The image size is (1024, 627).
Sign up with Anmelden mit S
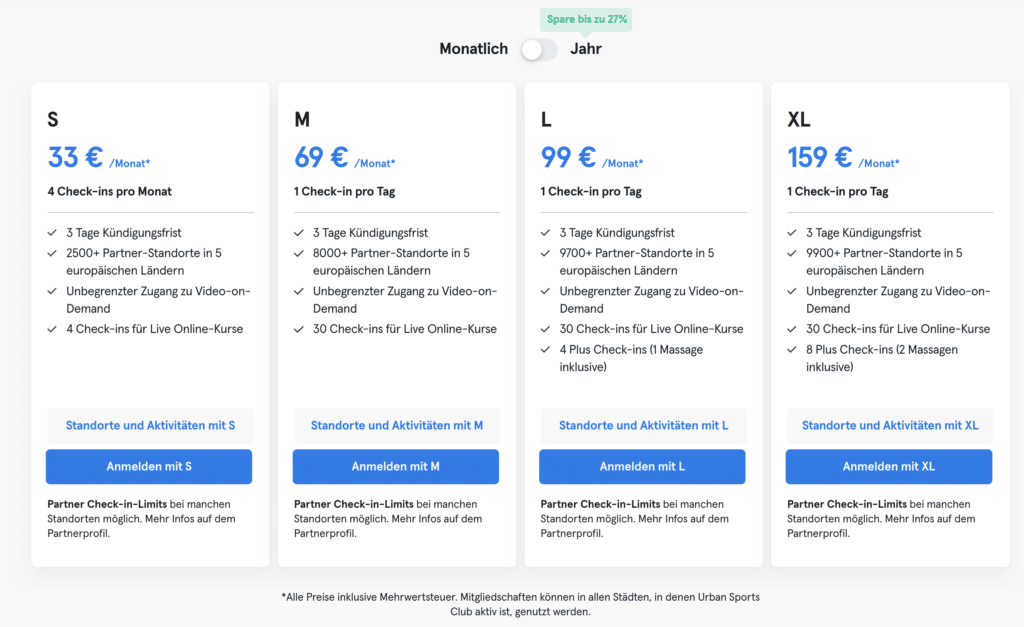149,466
